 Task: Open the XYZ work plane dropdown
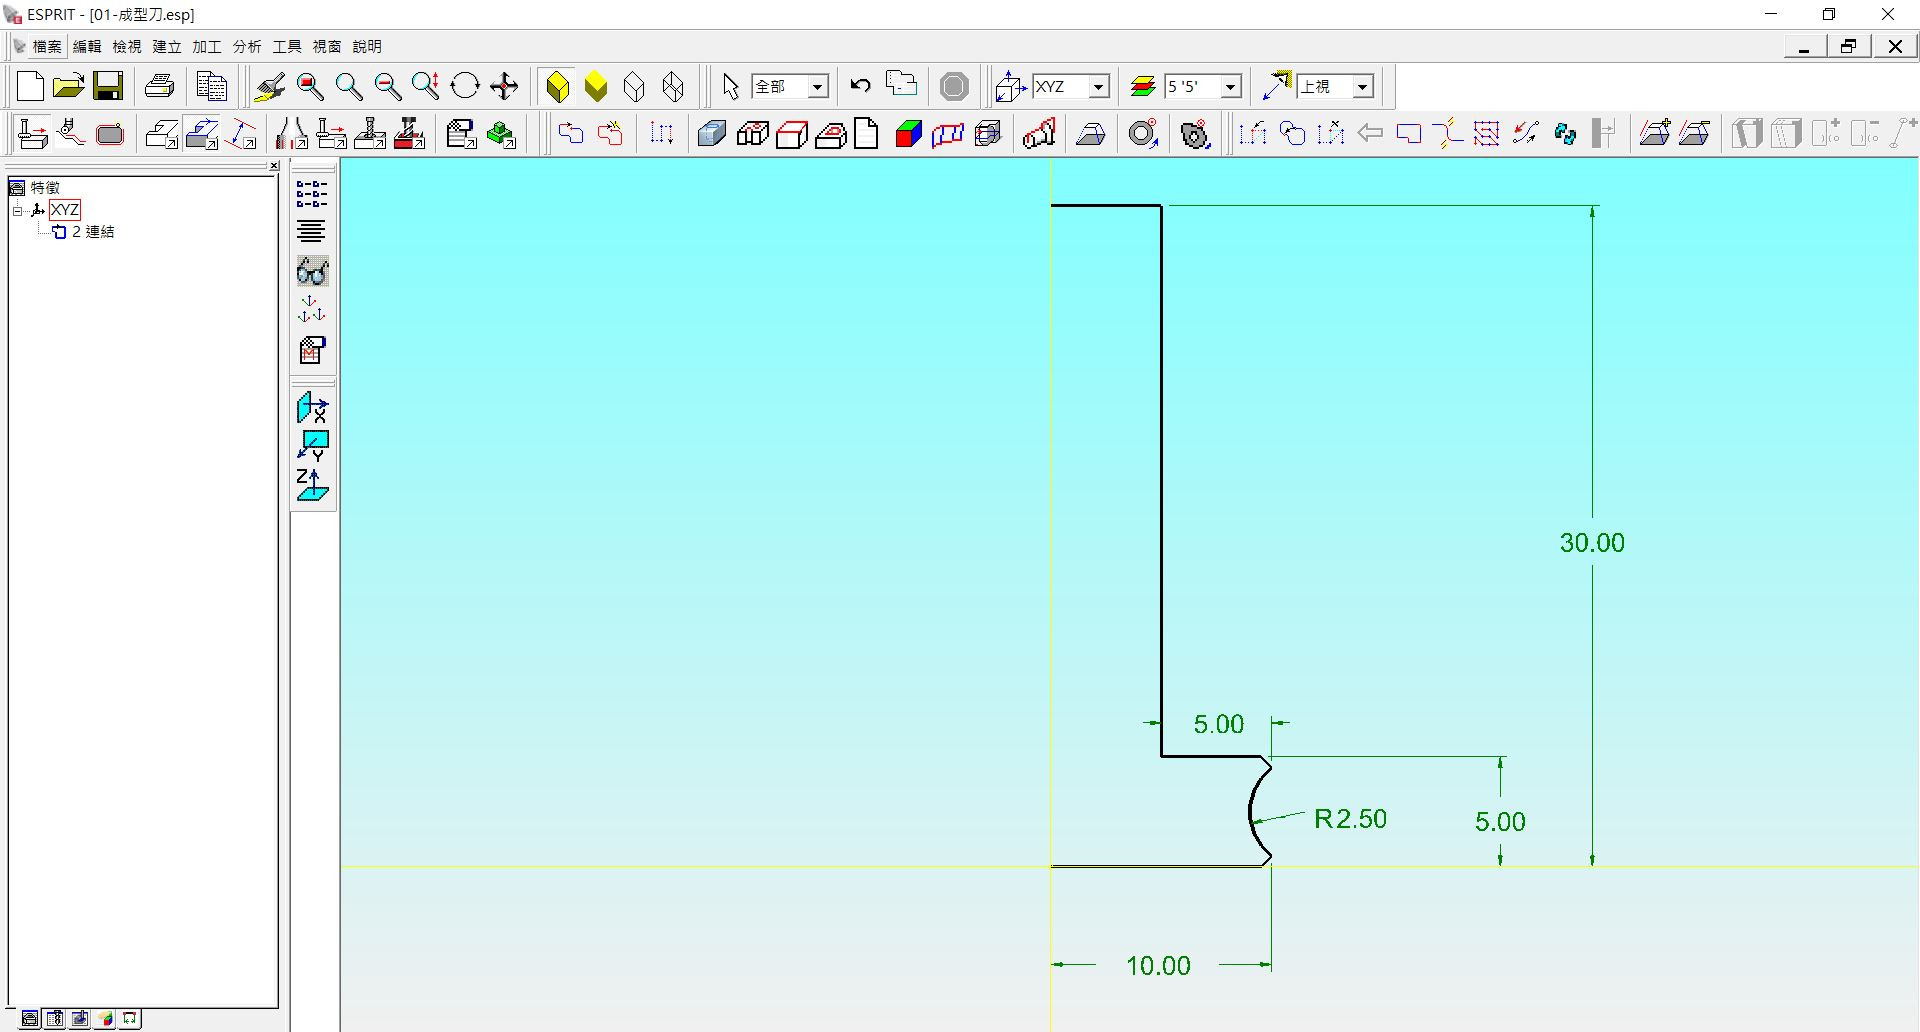1098,87
